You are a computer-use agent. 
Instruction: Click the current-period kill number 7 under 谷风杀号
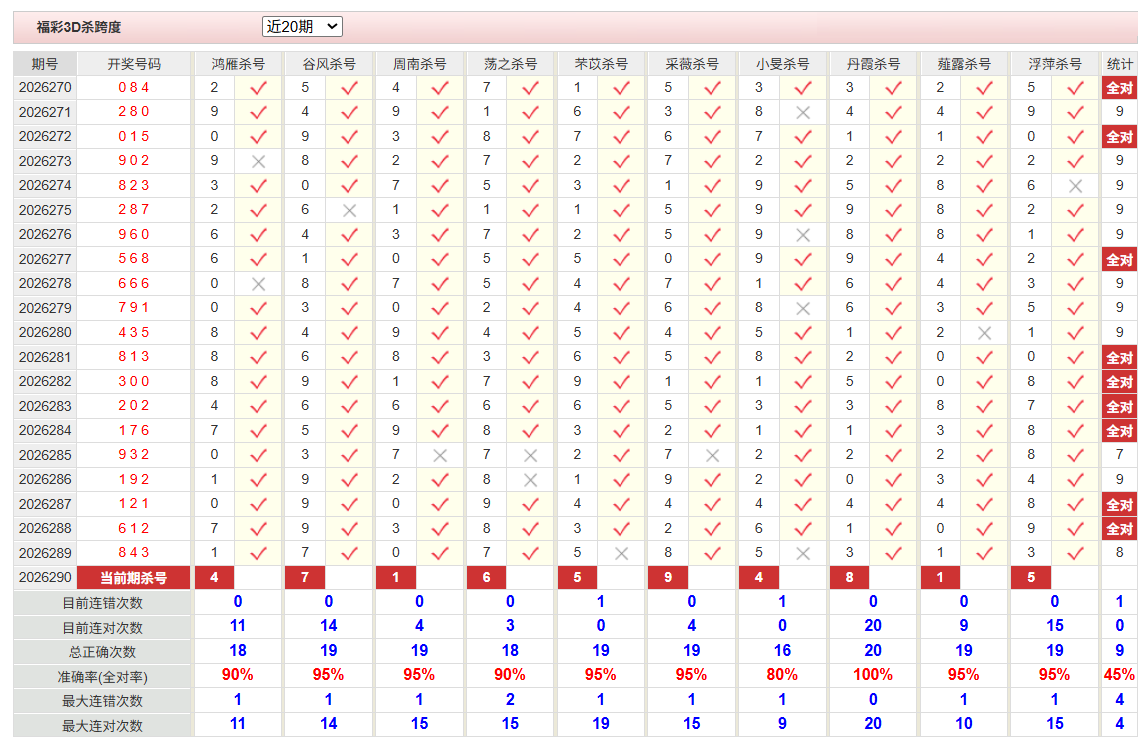[x=305, y=578]
